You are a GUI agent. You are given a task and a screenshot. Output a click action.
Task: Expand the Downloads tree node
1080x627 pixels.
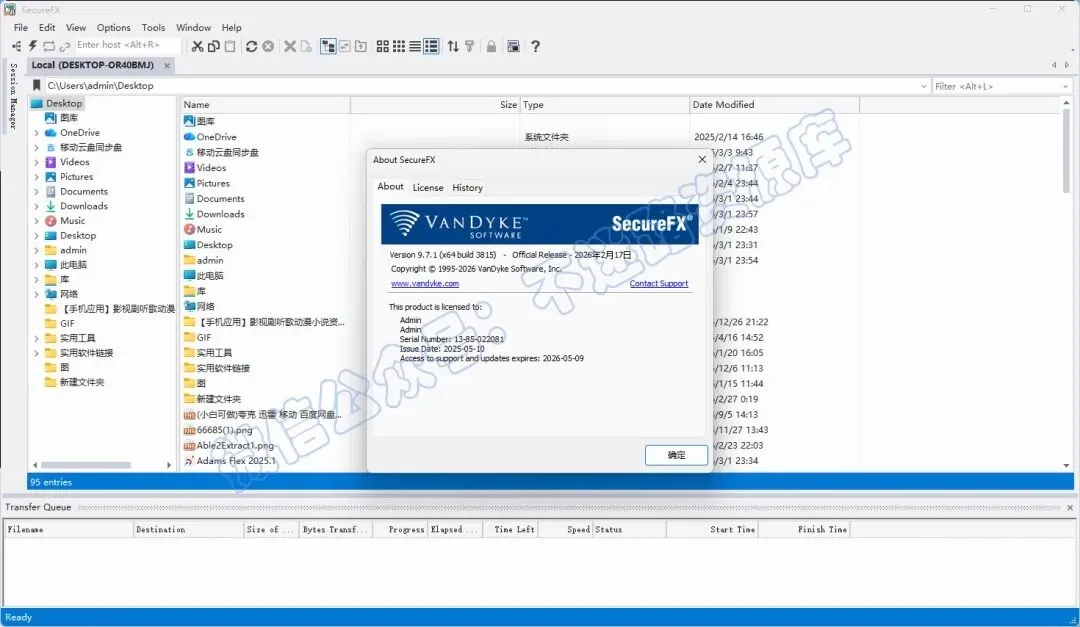pyautogui.click(x=37, y=206)
